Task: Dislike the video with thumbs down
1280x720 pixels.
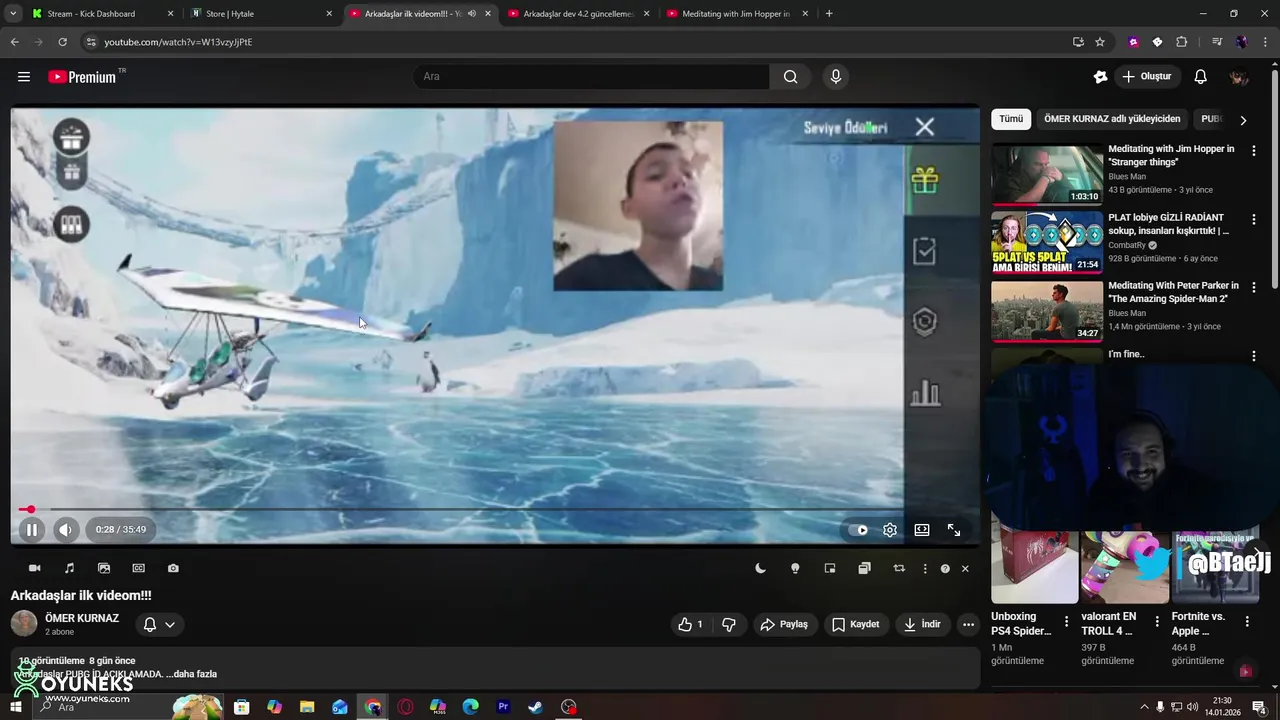Action: pos(729,624)
